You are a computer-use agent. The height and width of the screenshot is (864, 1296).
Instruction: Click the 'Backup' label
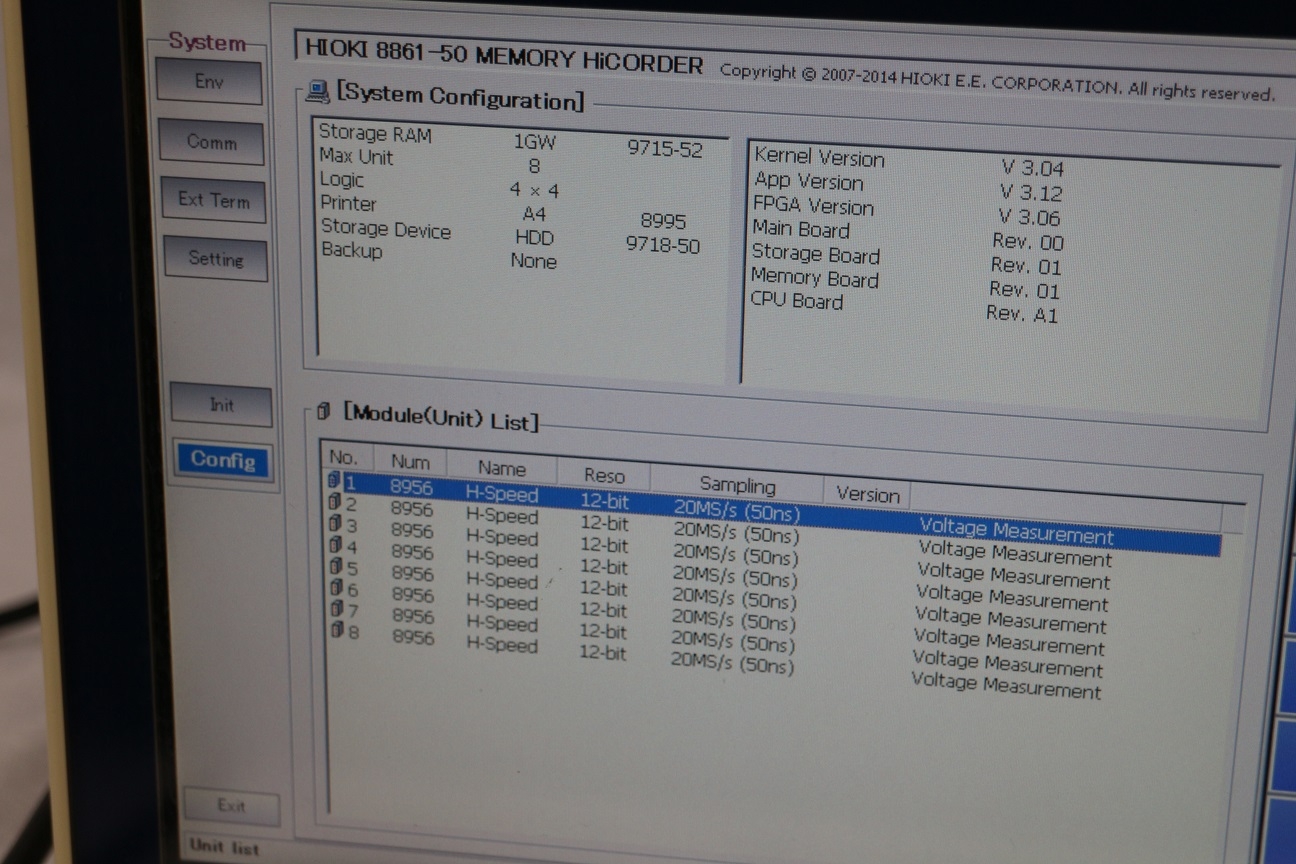pyautogui.click(x=351, y=250)
